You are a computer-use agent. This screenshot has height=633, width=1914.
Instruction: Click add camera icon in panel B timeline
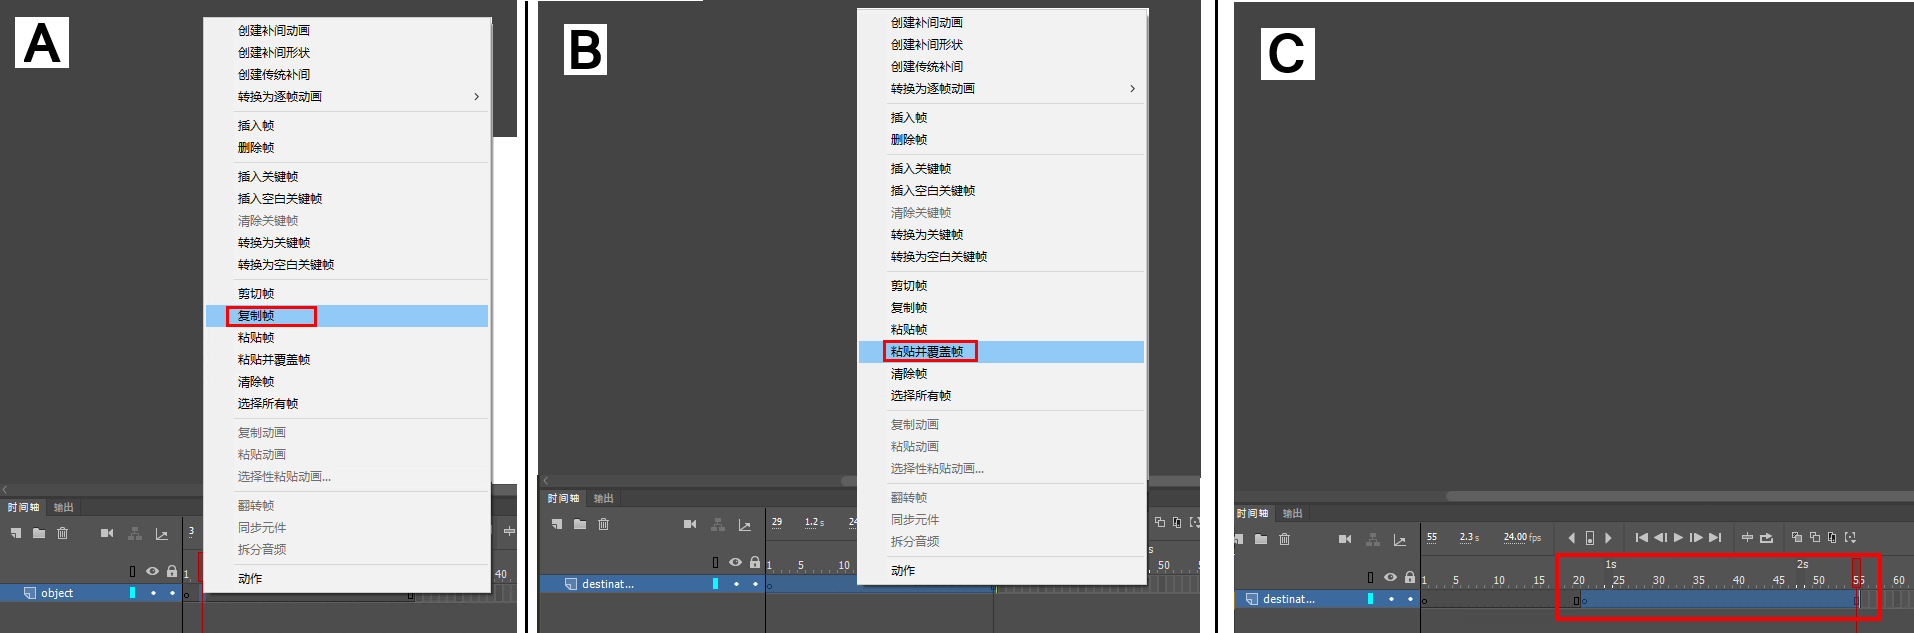coord(690,524)
